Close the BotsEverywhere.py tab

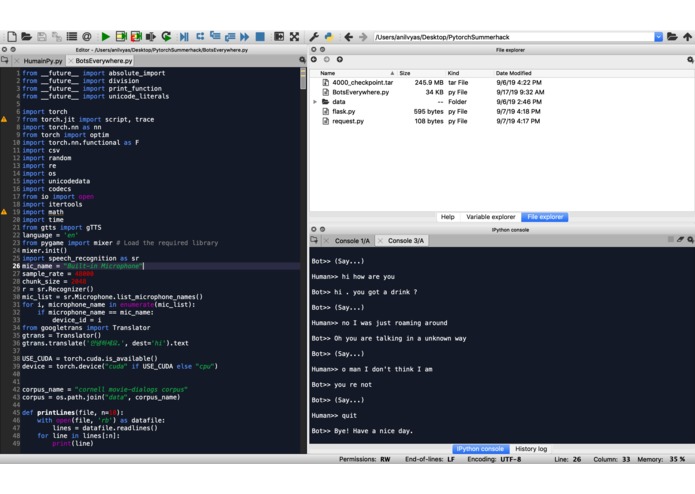coord(70,61)
